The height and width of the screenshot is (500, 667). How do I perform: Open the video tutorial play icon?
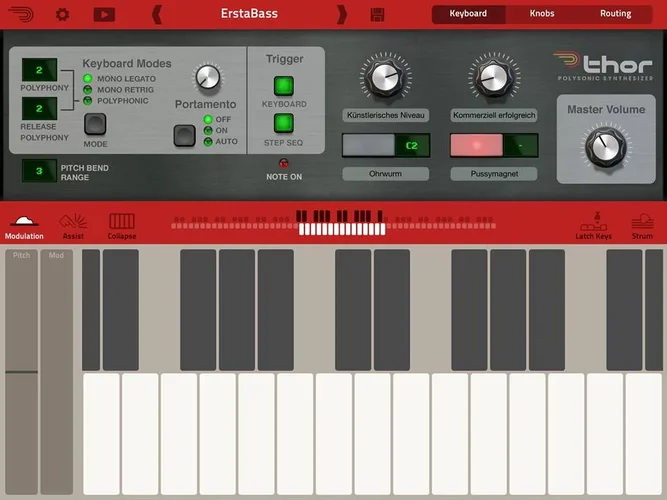(104, 14)
